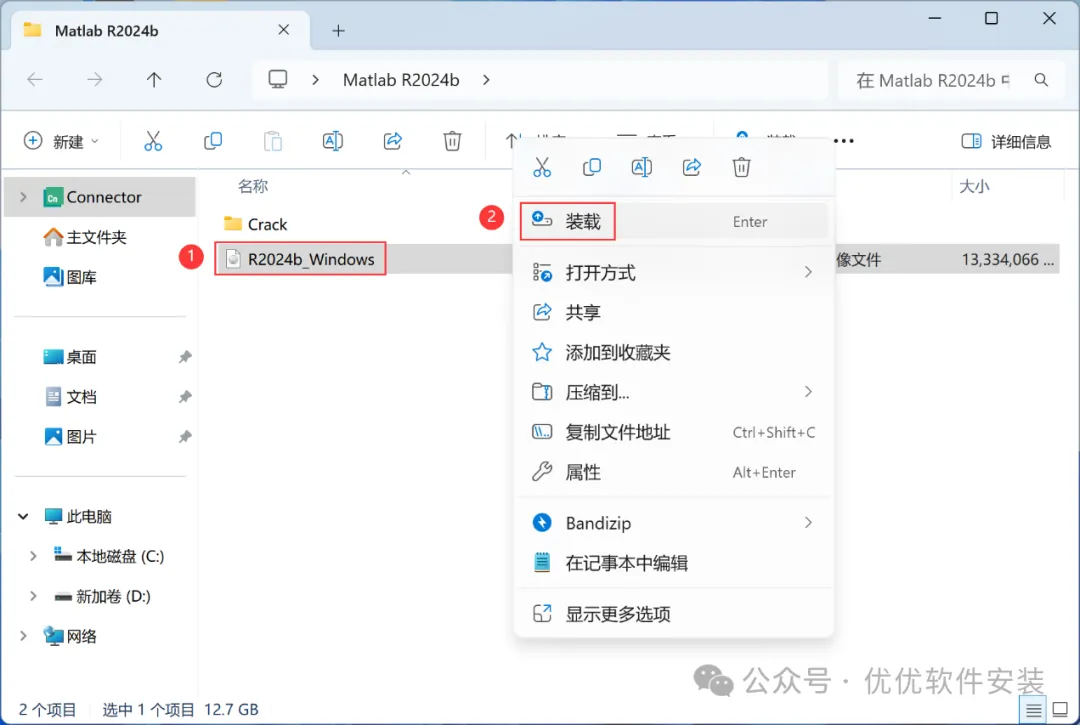Viewport: 1080px width, 725px height.
Task: Click chevron before Matlab R2024b in address bar
Action: click(x=315, y=80)
